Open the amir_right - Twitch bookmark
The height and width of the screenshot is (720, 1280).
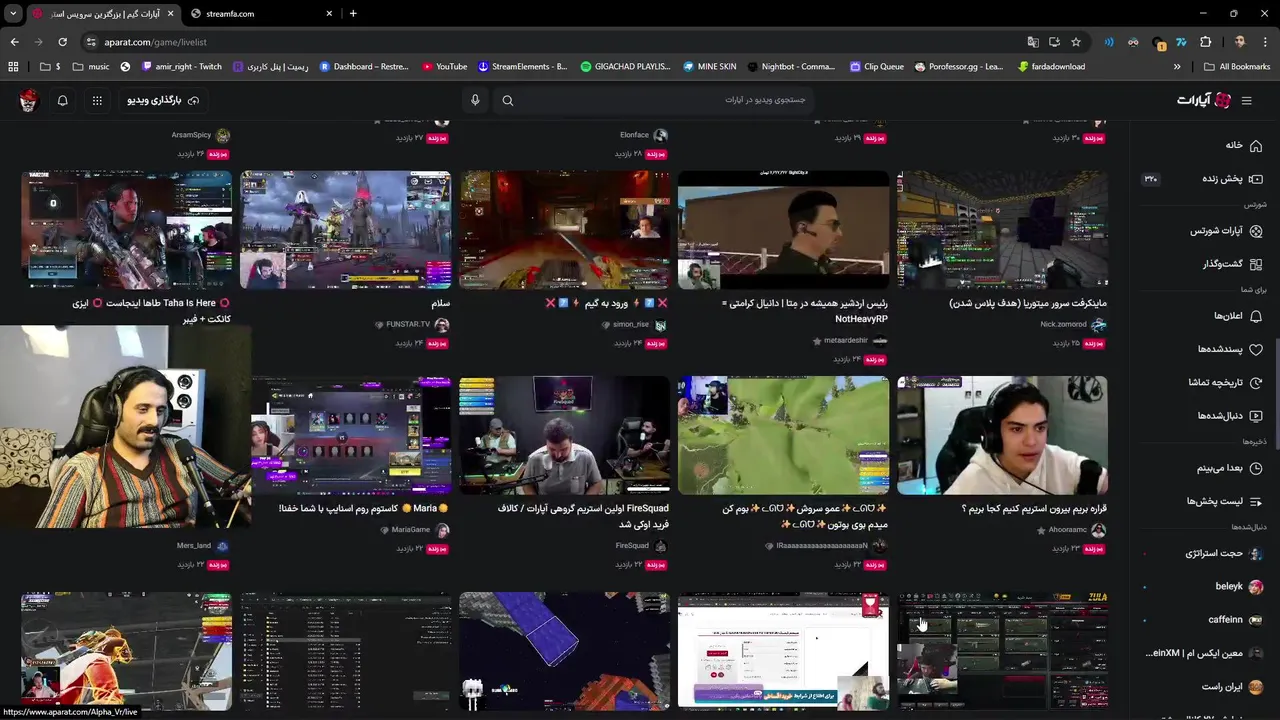[x=182, y=67]
